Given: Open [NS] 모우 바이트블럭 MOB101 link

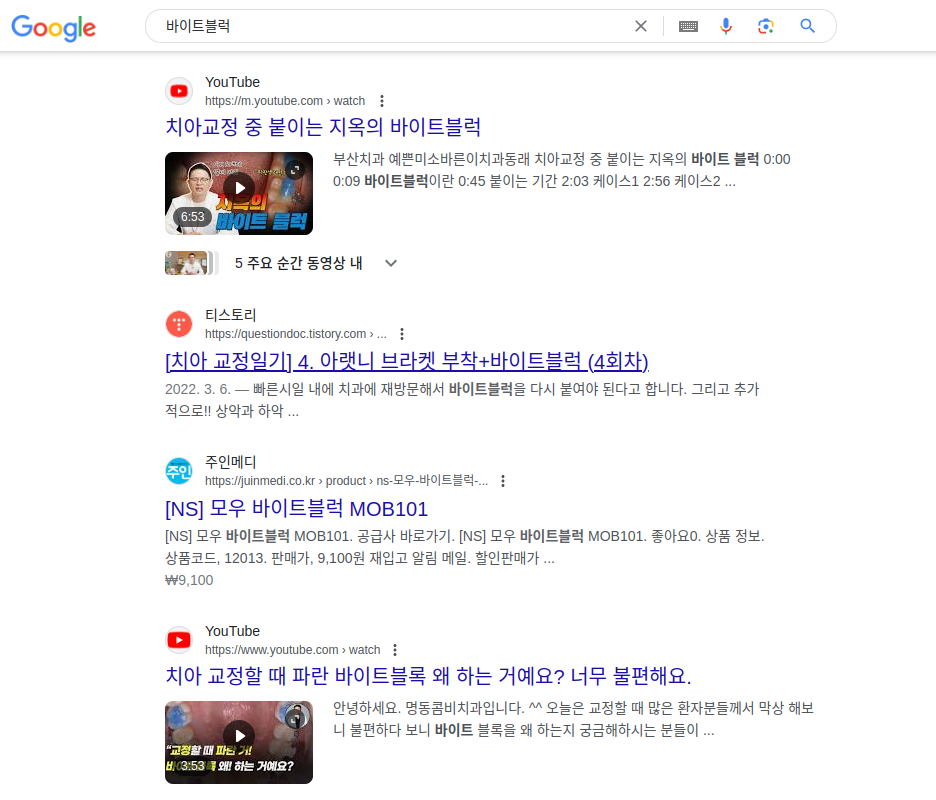Looking at the screenshot, I should pyautogui.click(x=297, y=509).
